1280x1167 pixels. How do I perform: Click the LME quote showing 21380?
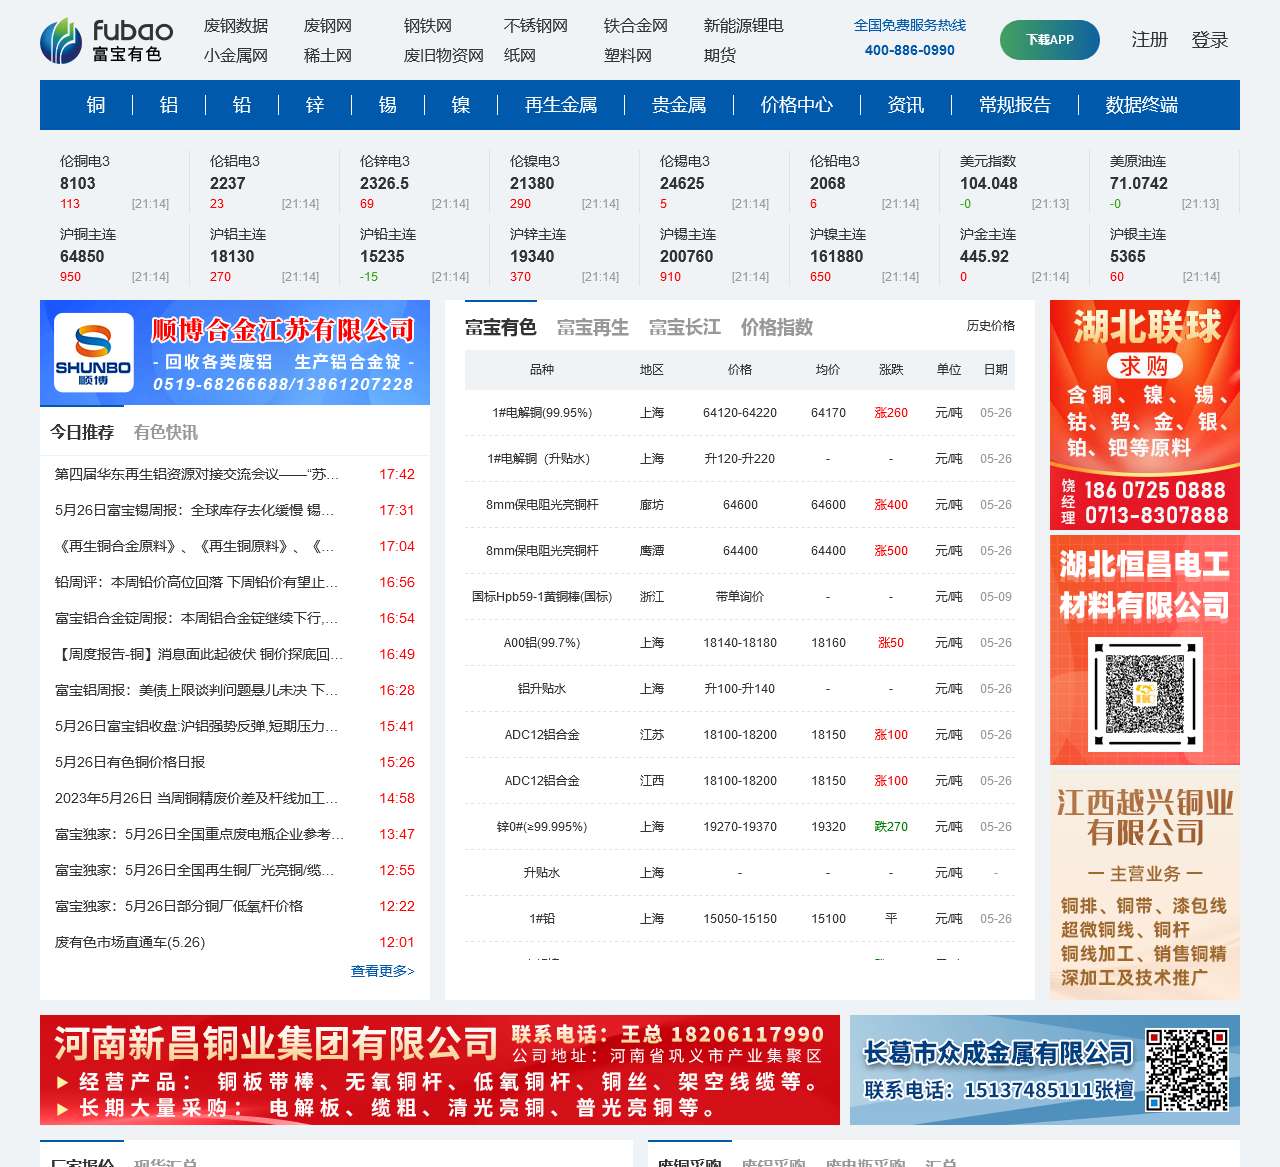click(x=564, y=182)
